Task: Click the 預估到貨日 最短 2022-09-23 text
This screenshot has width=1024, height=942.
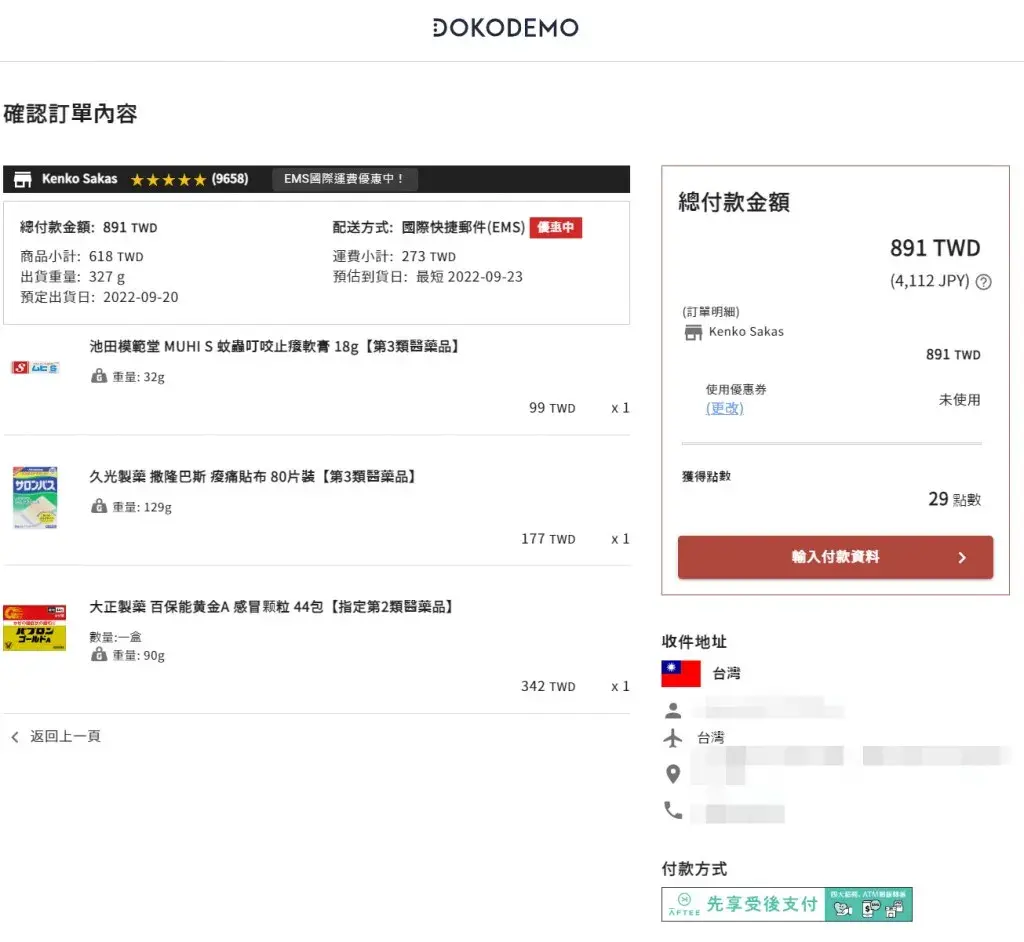Action: [428, 277]
